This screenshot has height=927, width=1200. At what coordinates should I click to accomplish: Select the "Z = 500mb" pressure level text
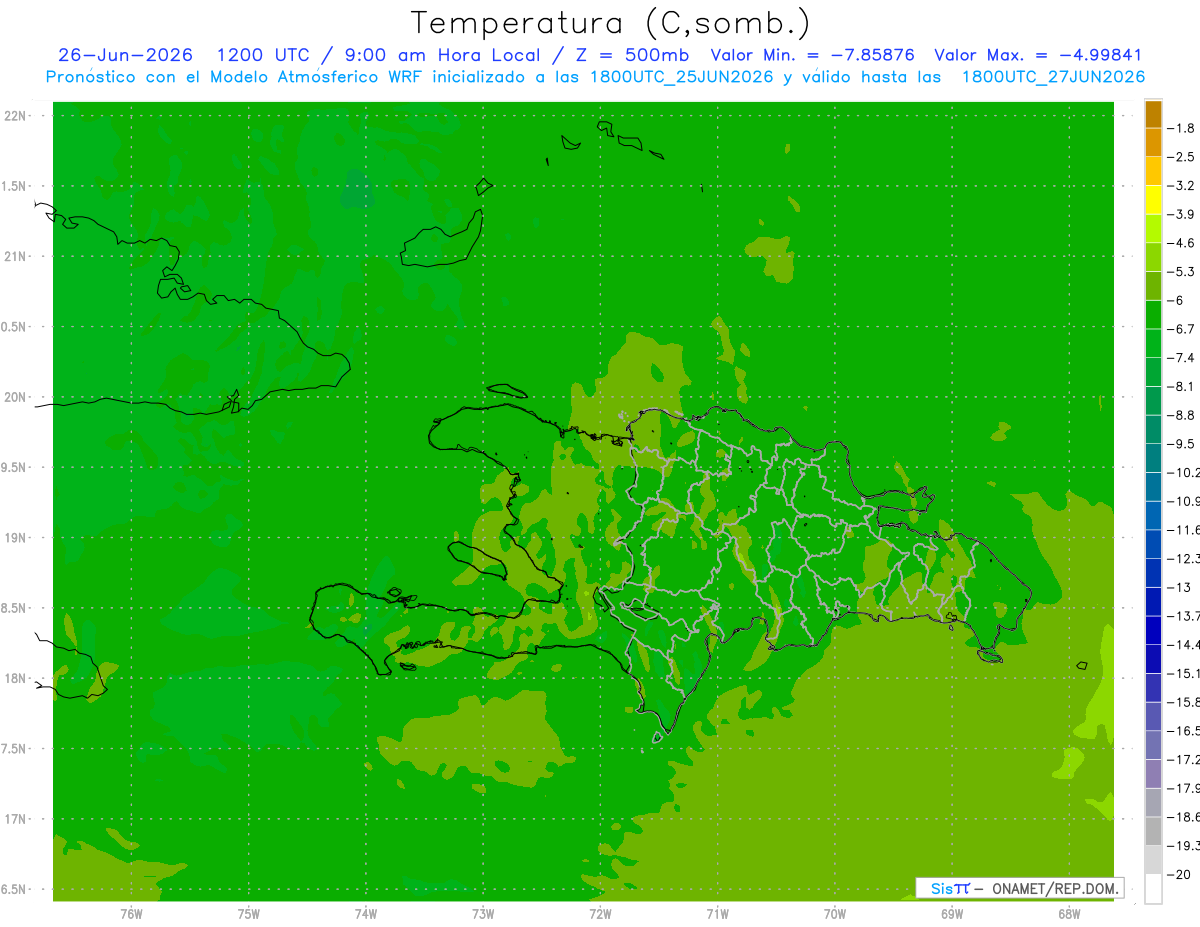(x=630, y=55)
